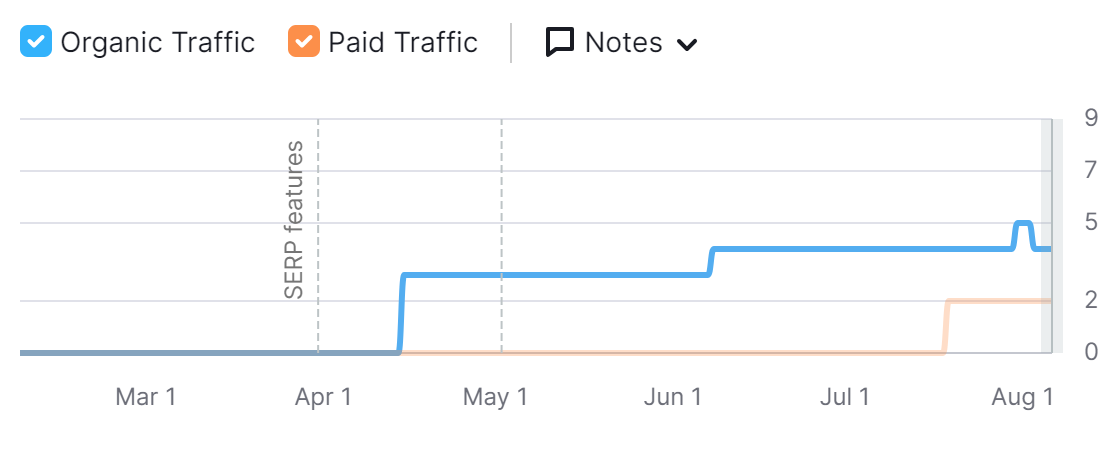Expand the Notes dropdown chevron
The width and height of the screenshot is (1102, 452).
[687, 44]
